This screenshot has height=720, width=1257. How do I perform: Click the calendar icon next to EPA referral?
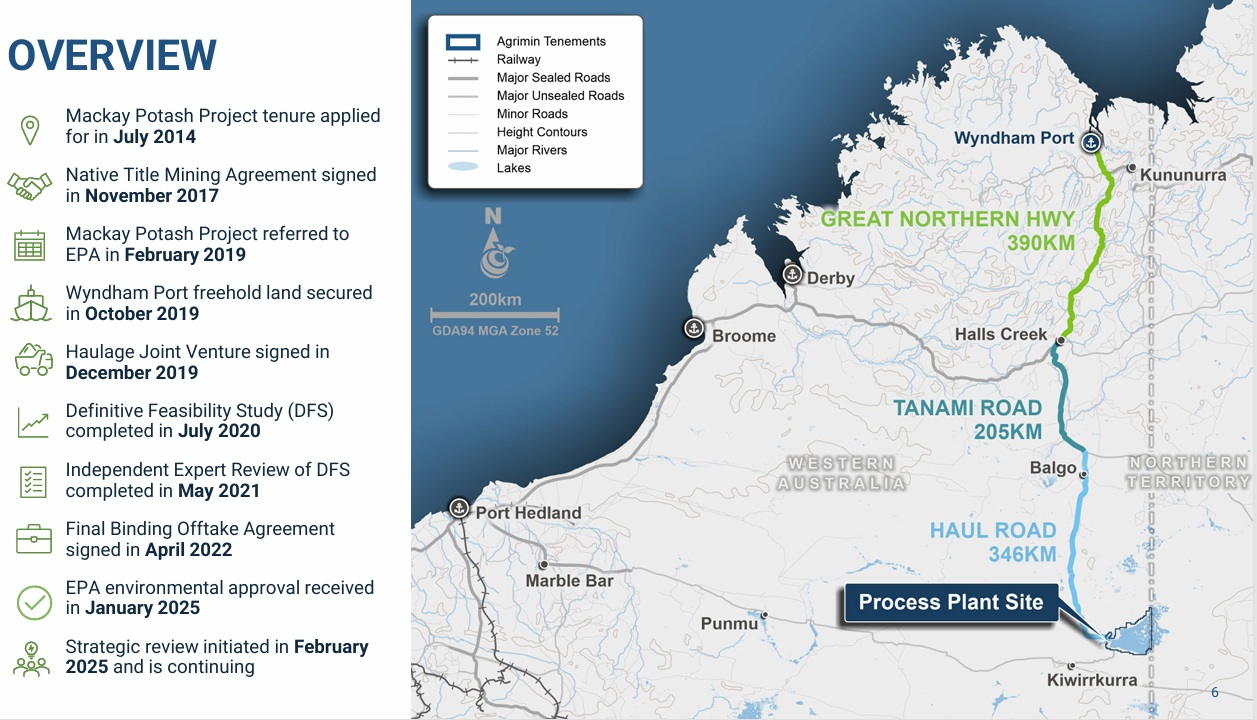(x=30, y=245)
